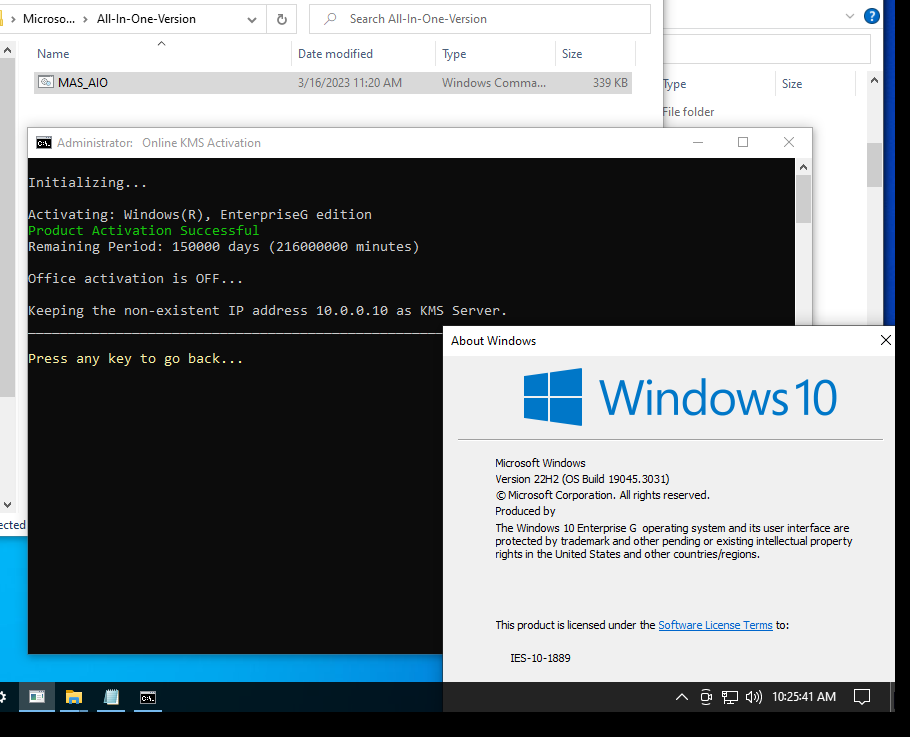
Task: Sort by Size column in front Explorer
Action: tap(572, 53)
